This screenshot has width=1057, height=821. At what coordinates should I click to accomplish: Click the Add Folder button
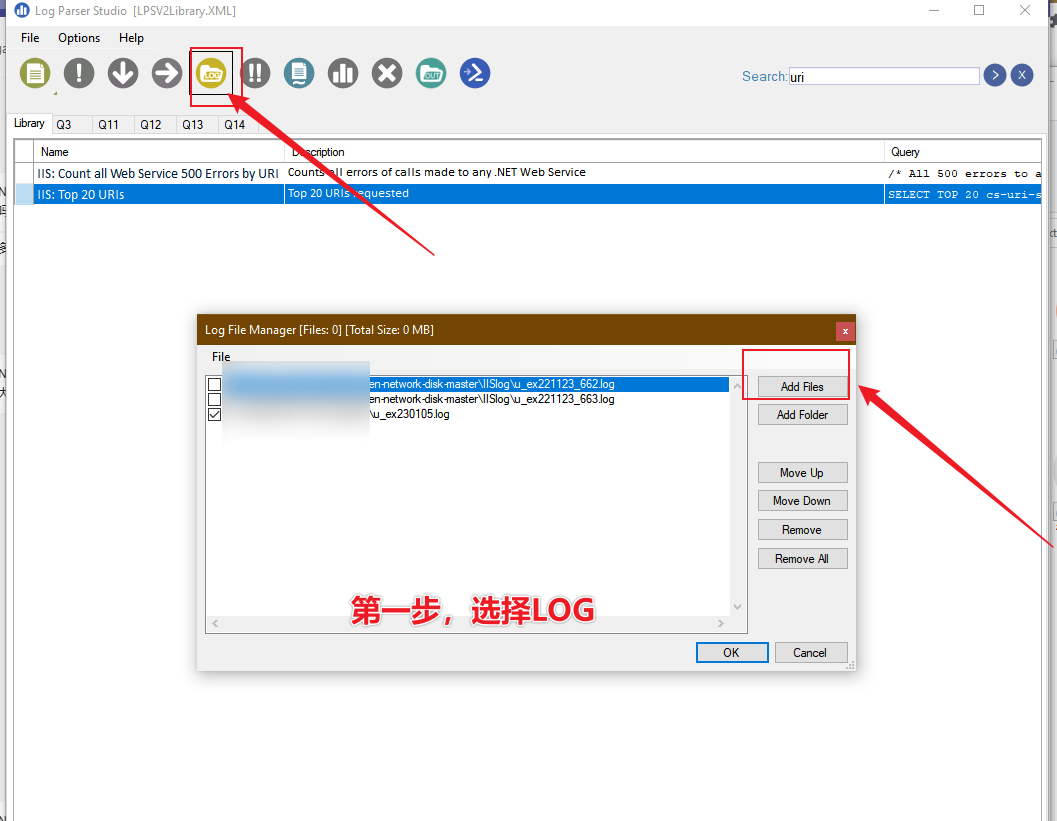(802, 415)
